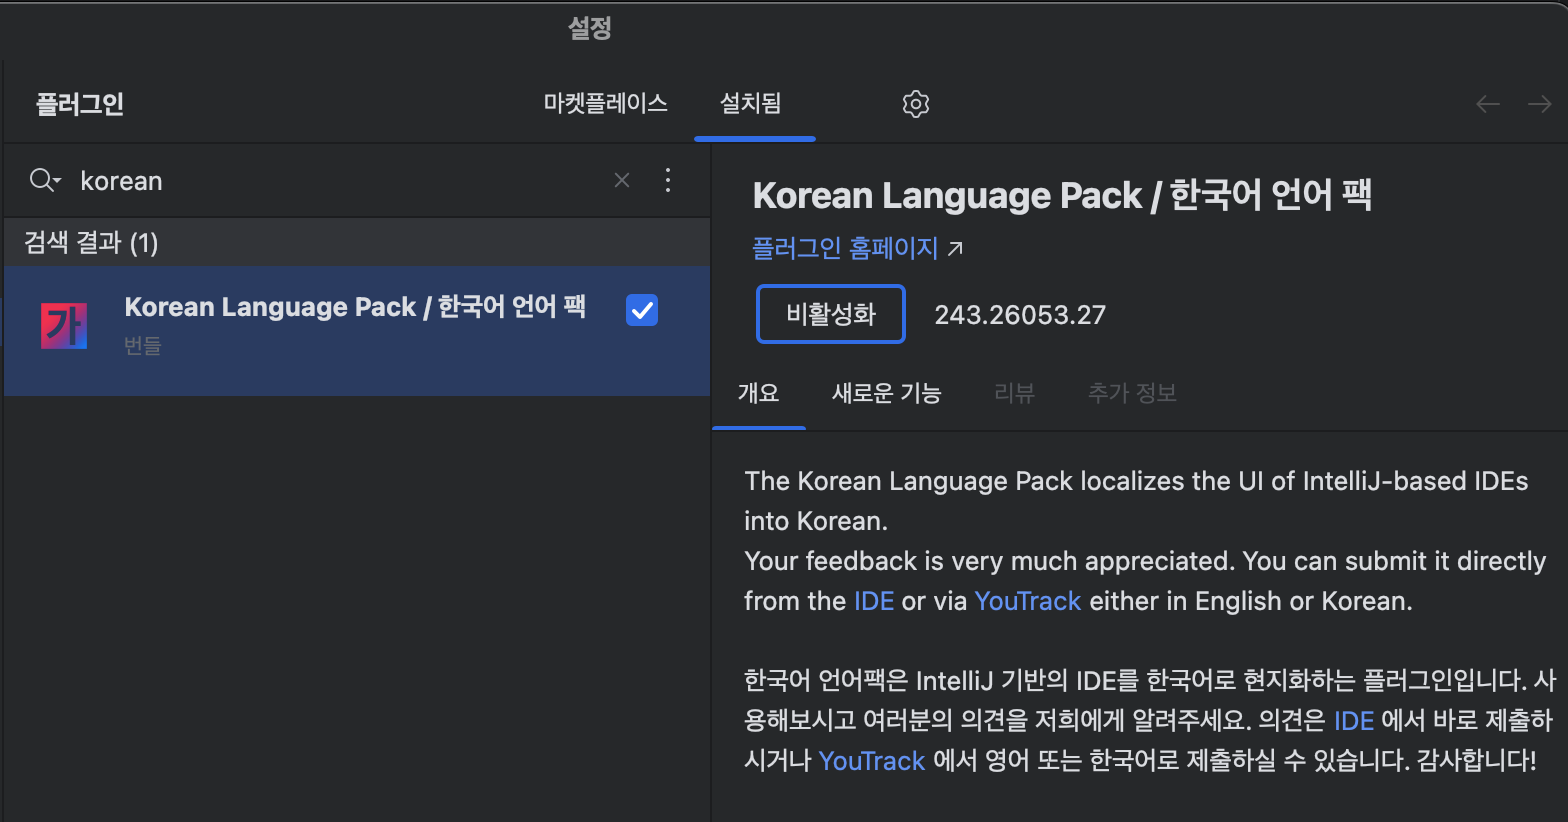Image resolution: width=1568 pixels, height=822 pixels.
Task: Click the 플러그인 section title
Action: (80, 104)
